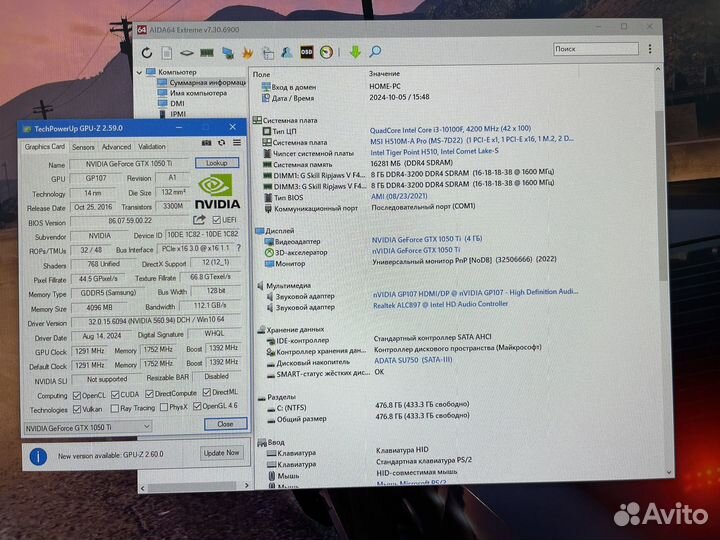Screen dimensions: 720x540
Task: Toggle the PhysX checkbox
Action: [x=164, y=407]
